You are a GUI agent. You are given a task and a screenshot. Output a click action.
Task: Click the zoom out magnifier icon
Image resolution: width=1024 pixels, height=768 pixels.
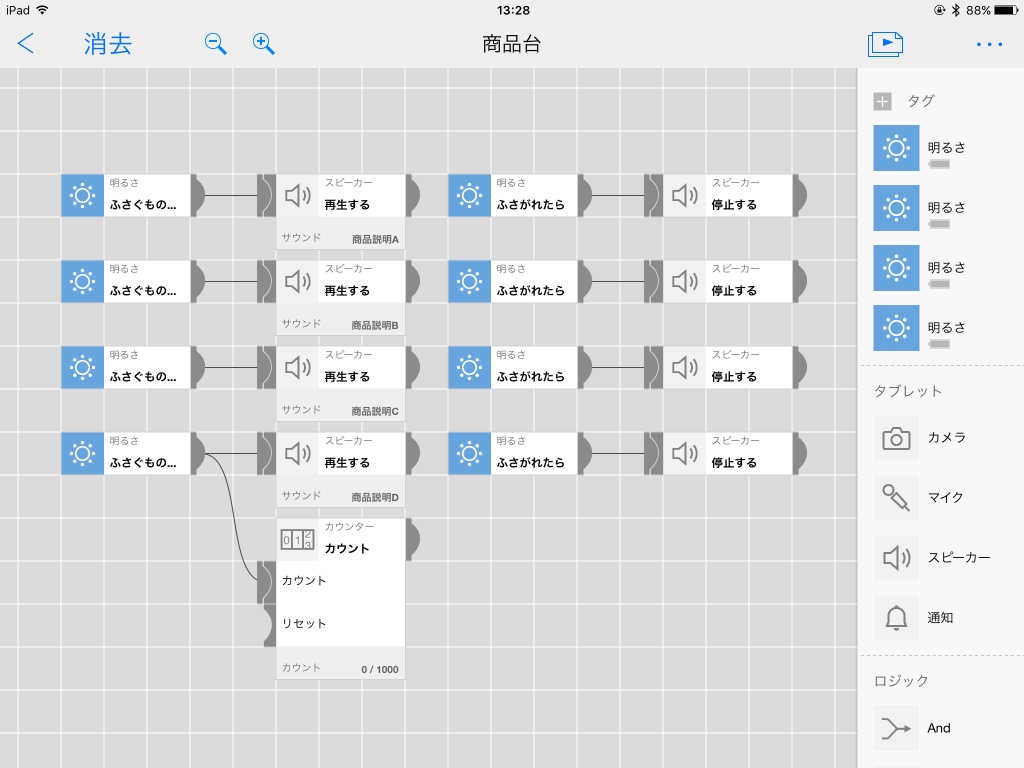click(216, 44)
